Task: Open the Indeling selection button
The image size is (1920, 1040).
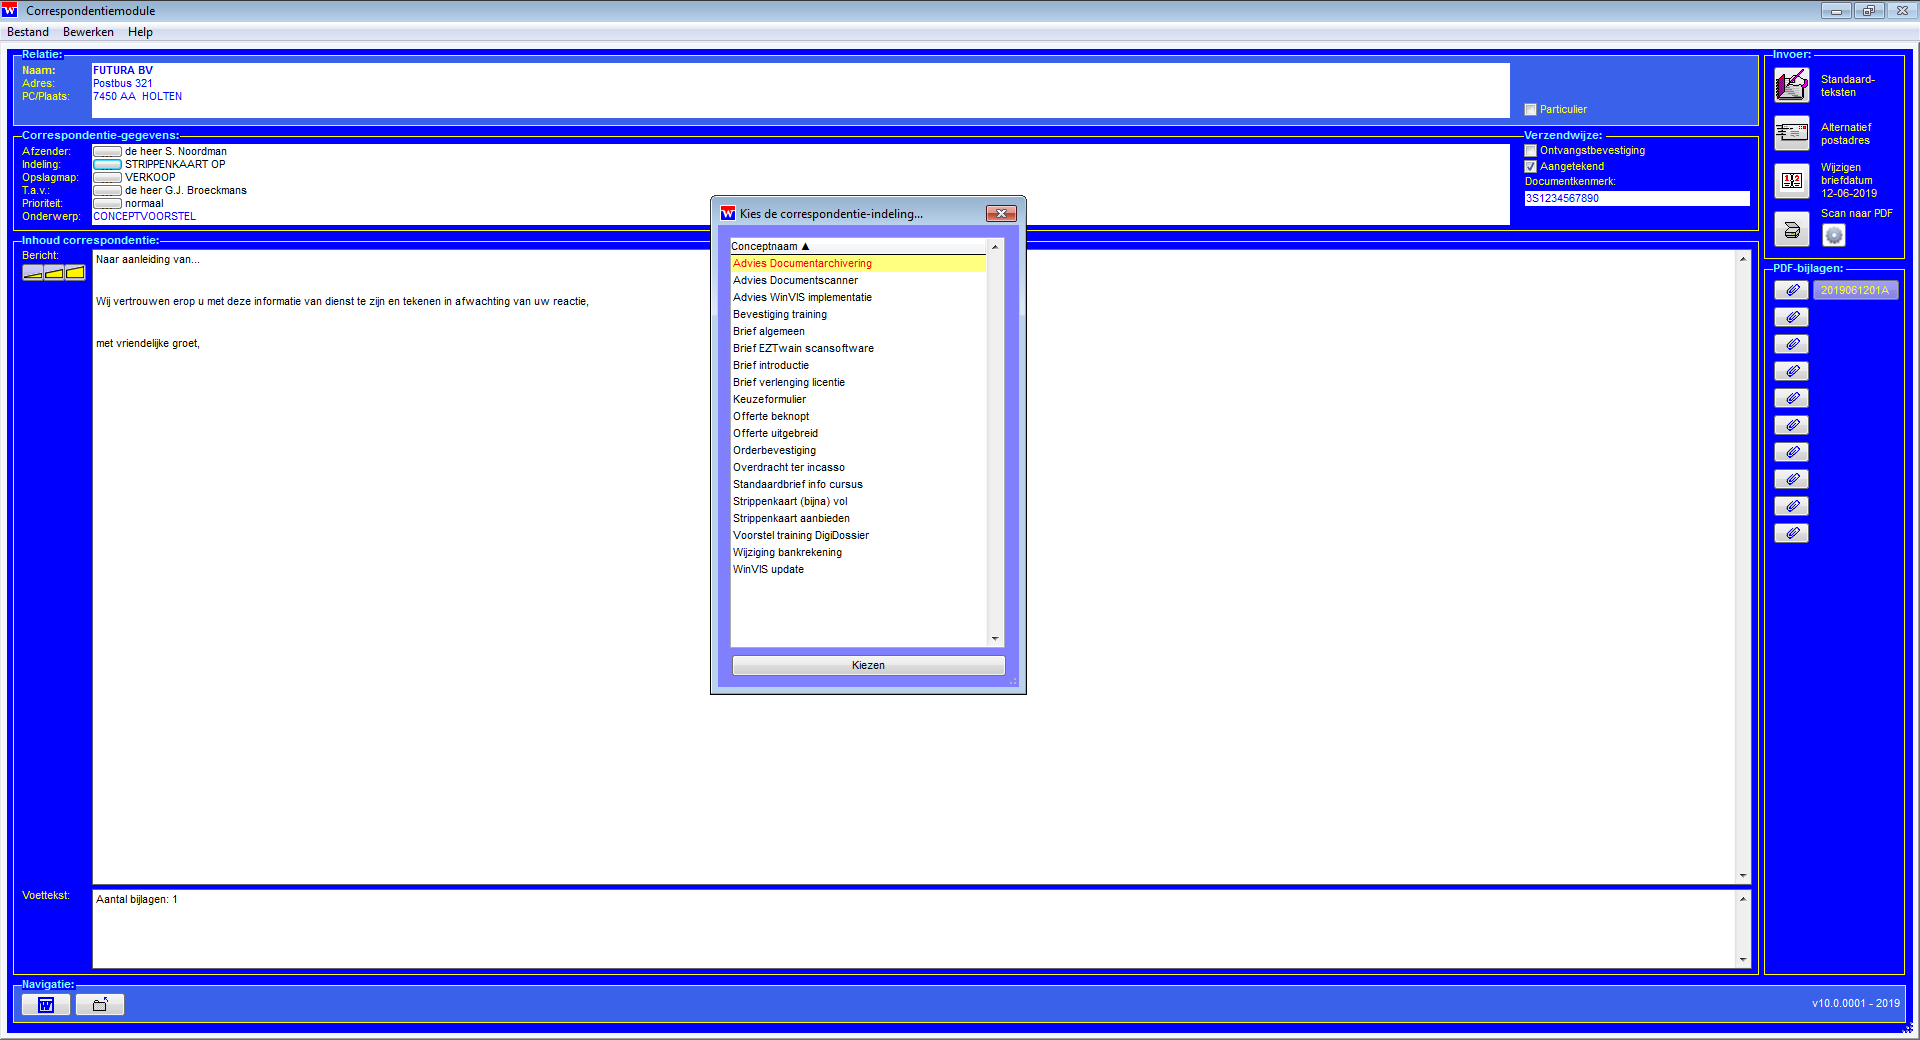Action: (107, 165)
